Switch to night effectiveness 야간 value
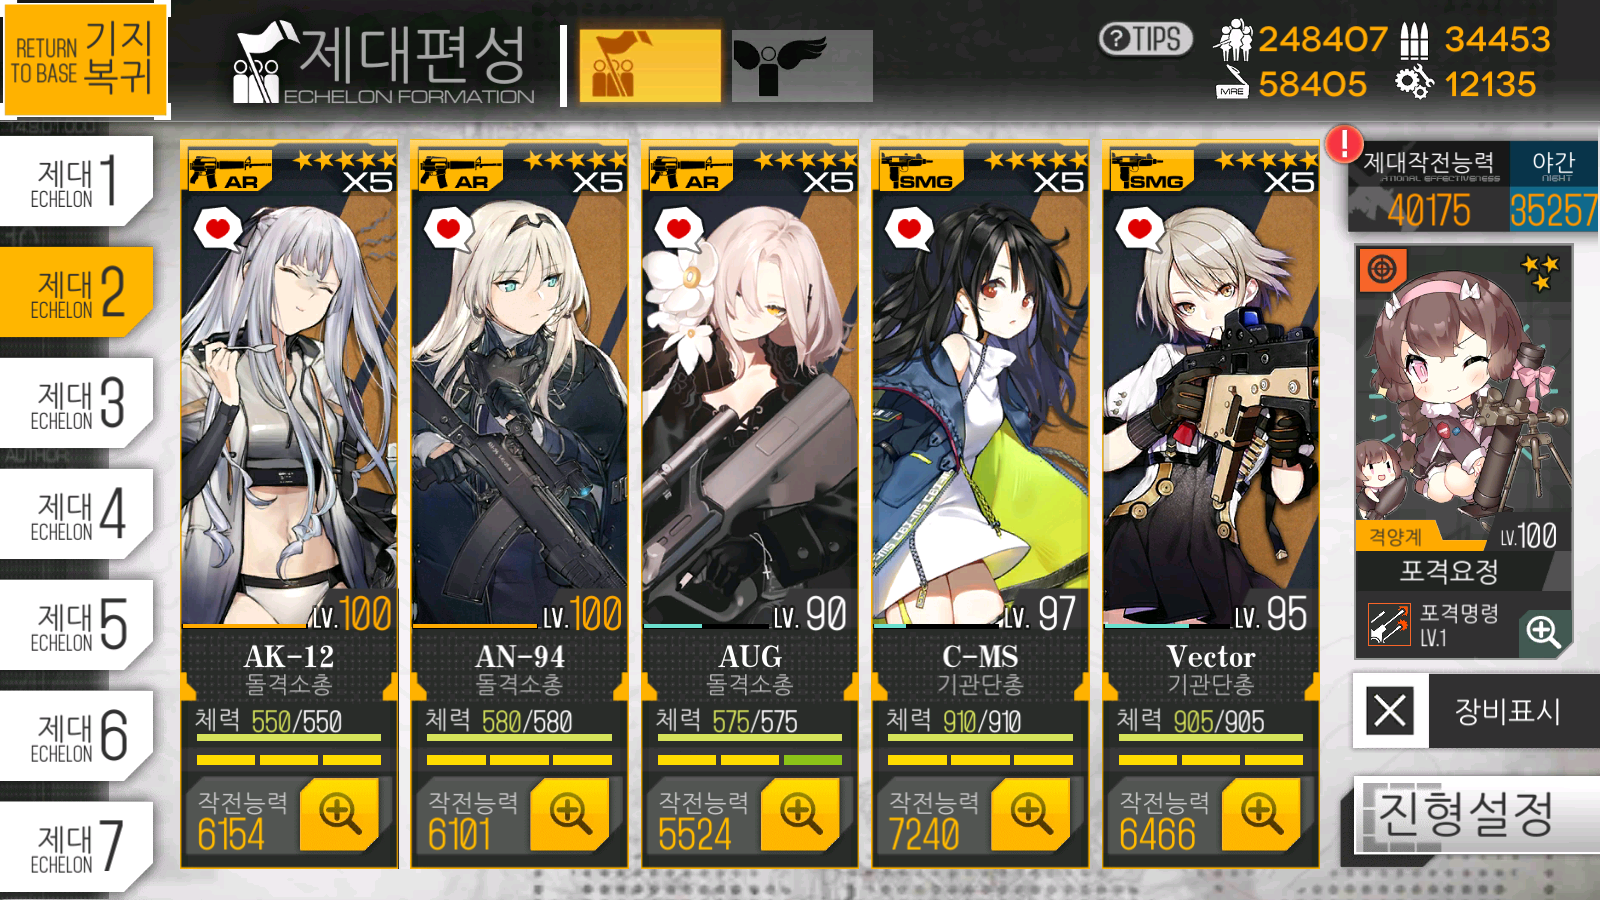This screenshot has width=1600, height=900. pyautogui.click(x=1553, y=190)
